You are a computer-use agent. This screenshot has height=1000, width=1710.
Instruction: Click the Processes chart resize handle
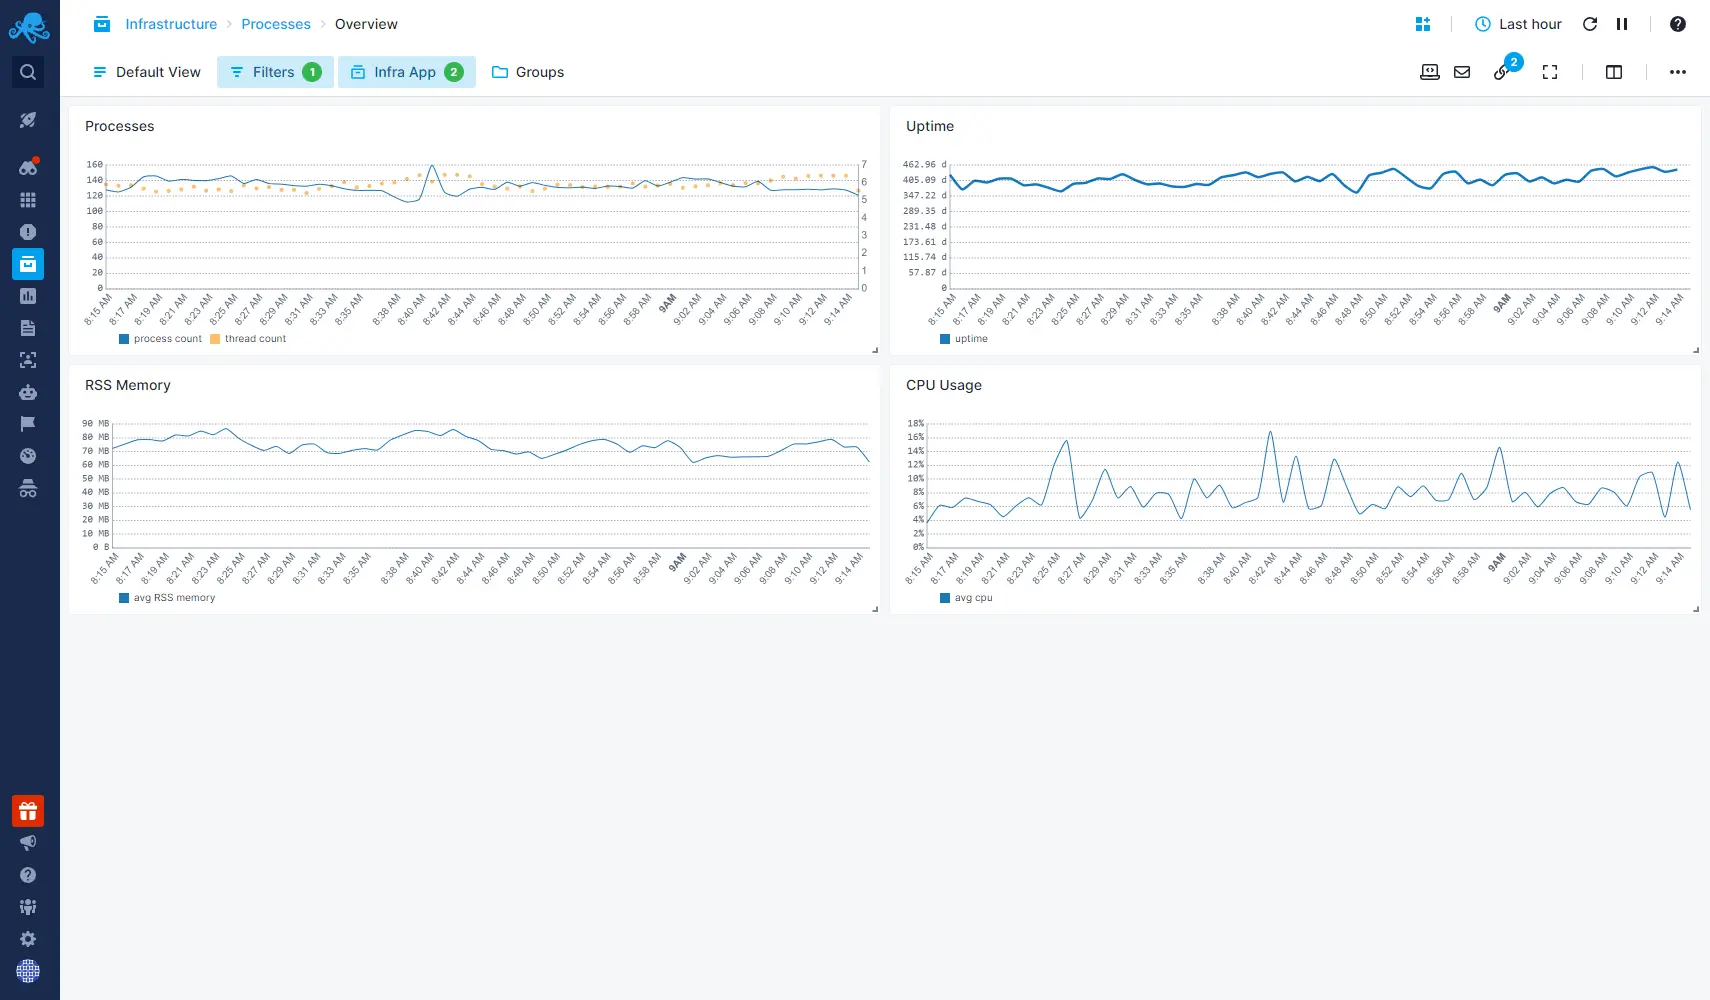(x=875, y=350)
